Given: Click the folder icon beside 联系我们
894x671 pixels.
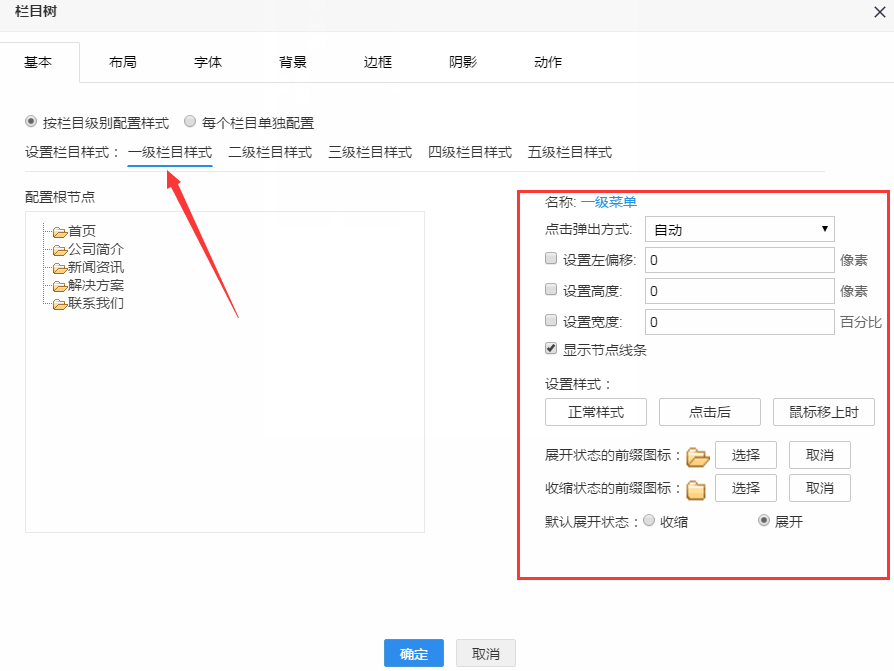Looking at the screenshot, I should pyautogui.click(x=60, y=304).
